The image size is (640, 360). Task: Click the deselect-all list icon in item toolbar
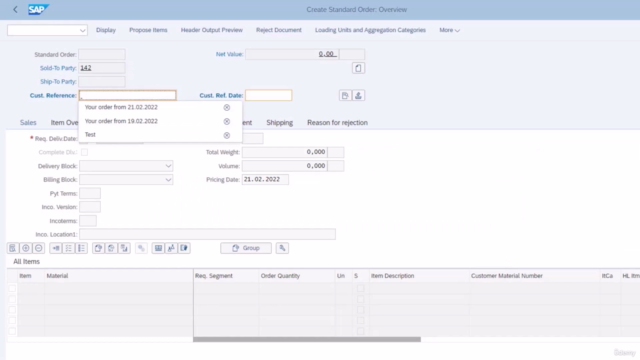pos(82,248)
